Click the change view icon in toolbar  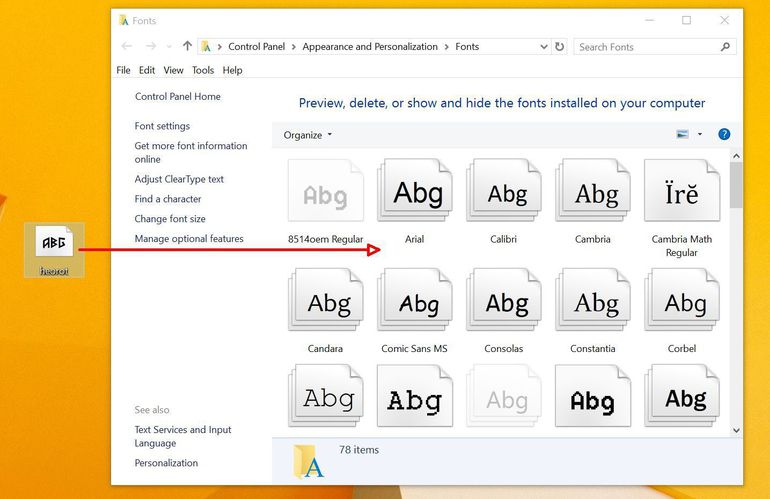[x=682, y=134]
